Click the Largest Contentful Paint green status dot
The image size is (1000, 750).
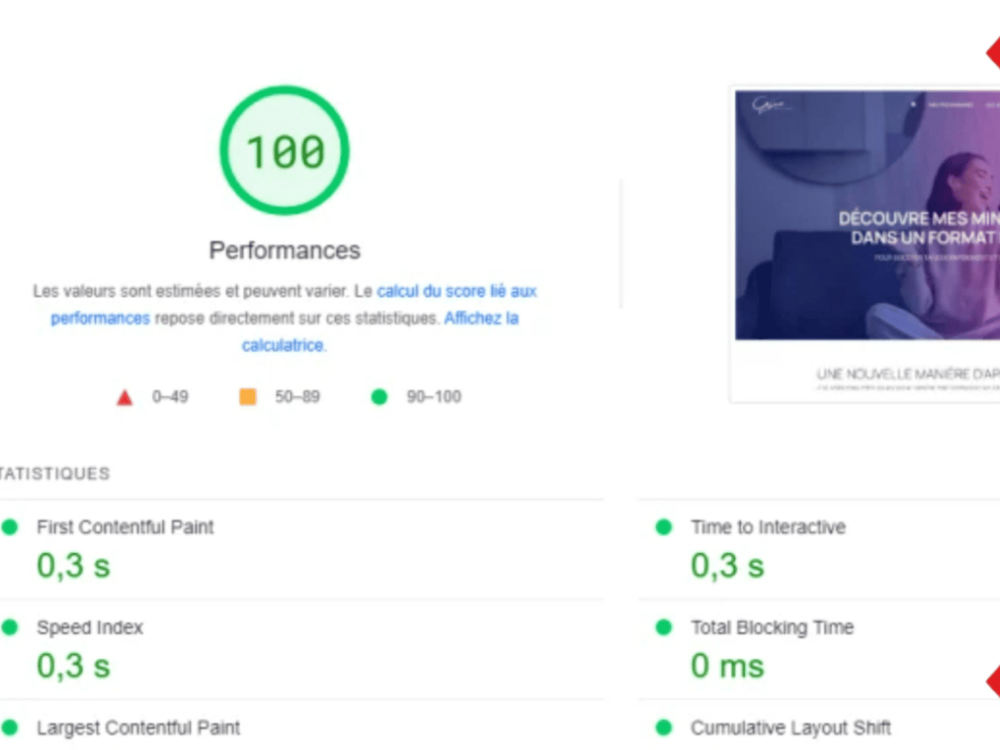pyautogui.click(x=10, y=728)
